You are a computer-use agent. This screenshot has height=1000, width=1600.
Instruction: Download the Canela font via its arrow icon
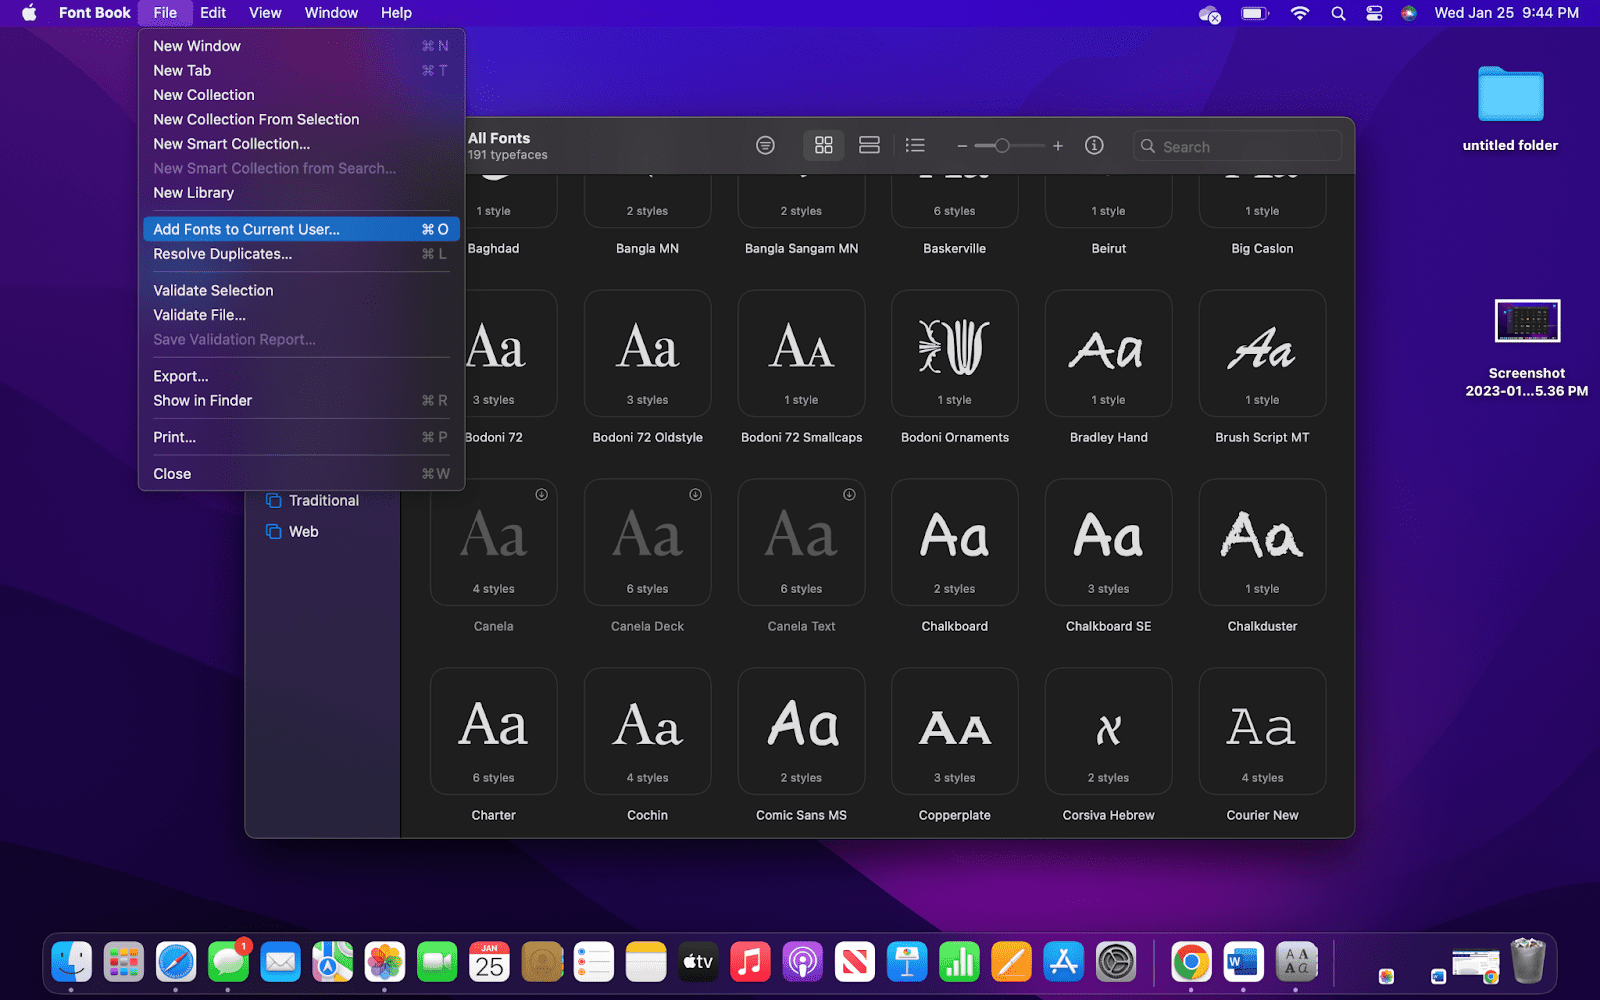541,494
